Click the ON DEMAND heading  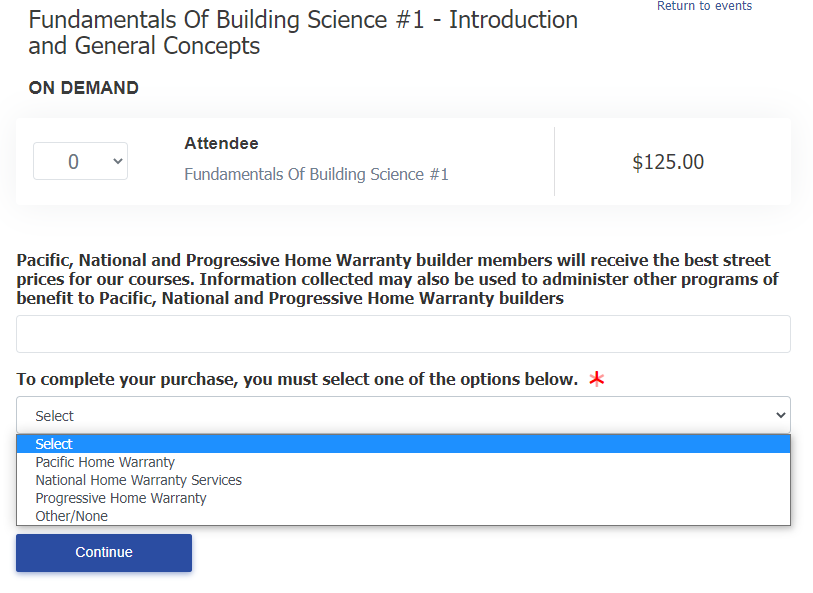tap(83, 88)
